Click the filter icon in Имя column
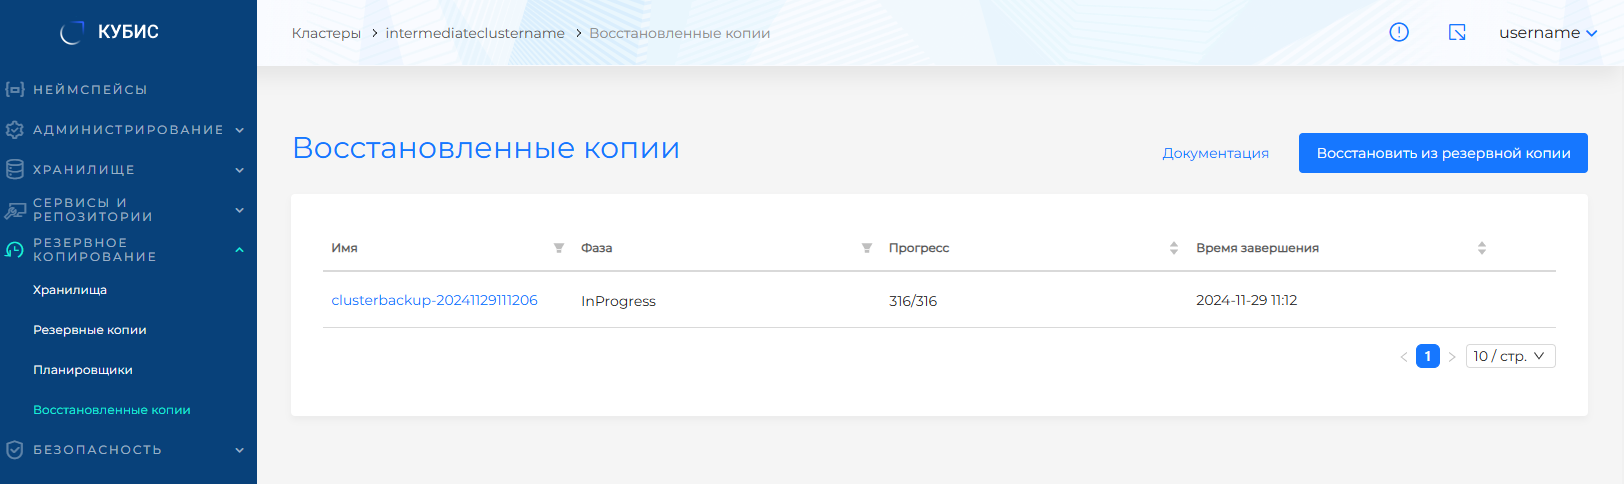The width and height of the screenshot is (1624, 484). coord(559,248)
